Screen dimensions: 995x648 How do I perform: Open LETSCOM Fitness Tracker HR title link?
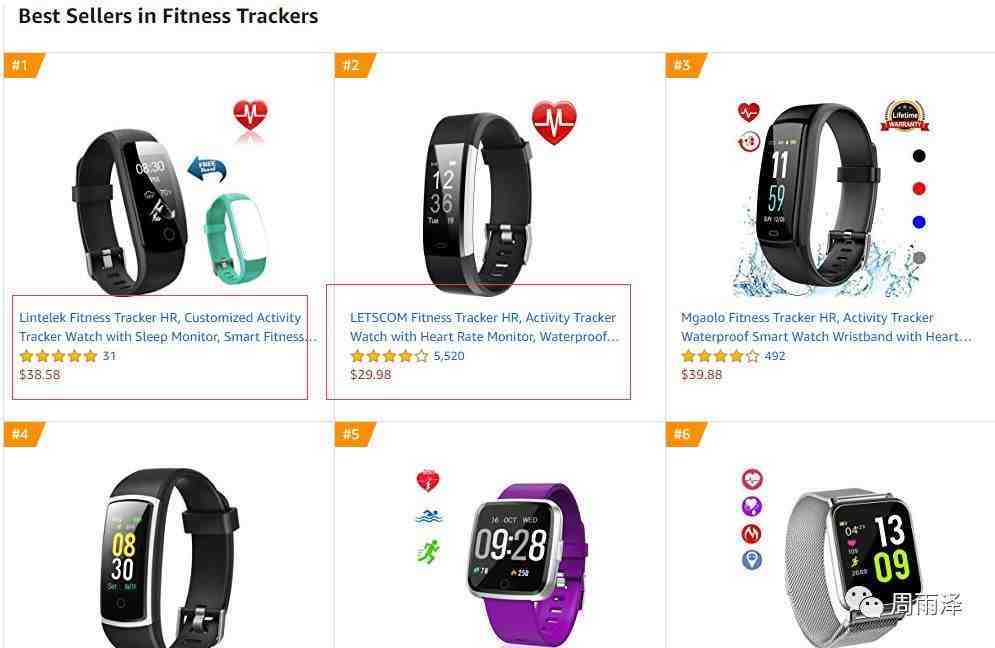(484, 327)
